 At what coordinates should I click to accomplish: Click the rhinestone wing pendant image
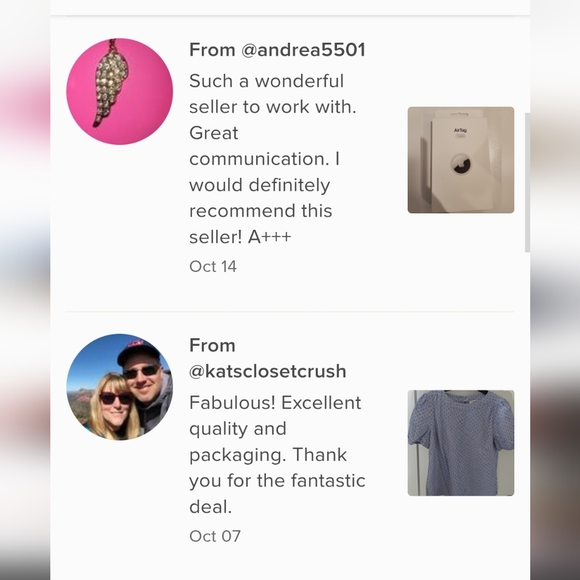(110, 85)
